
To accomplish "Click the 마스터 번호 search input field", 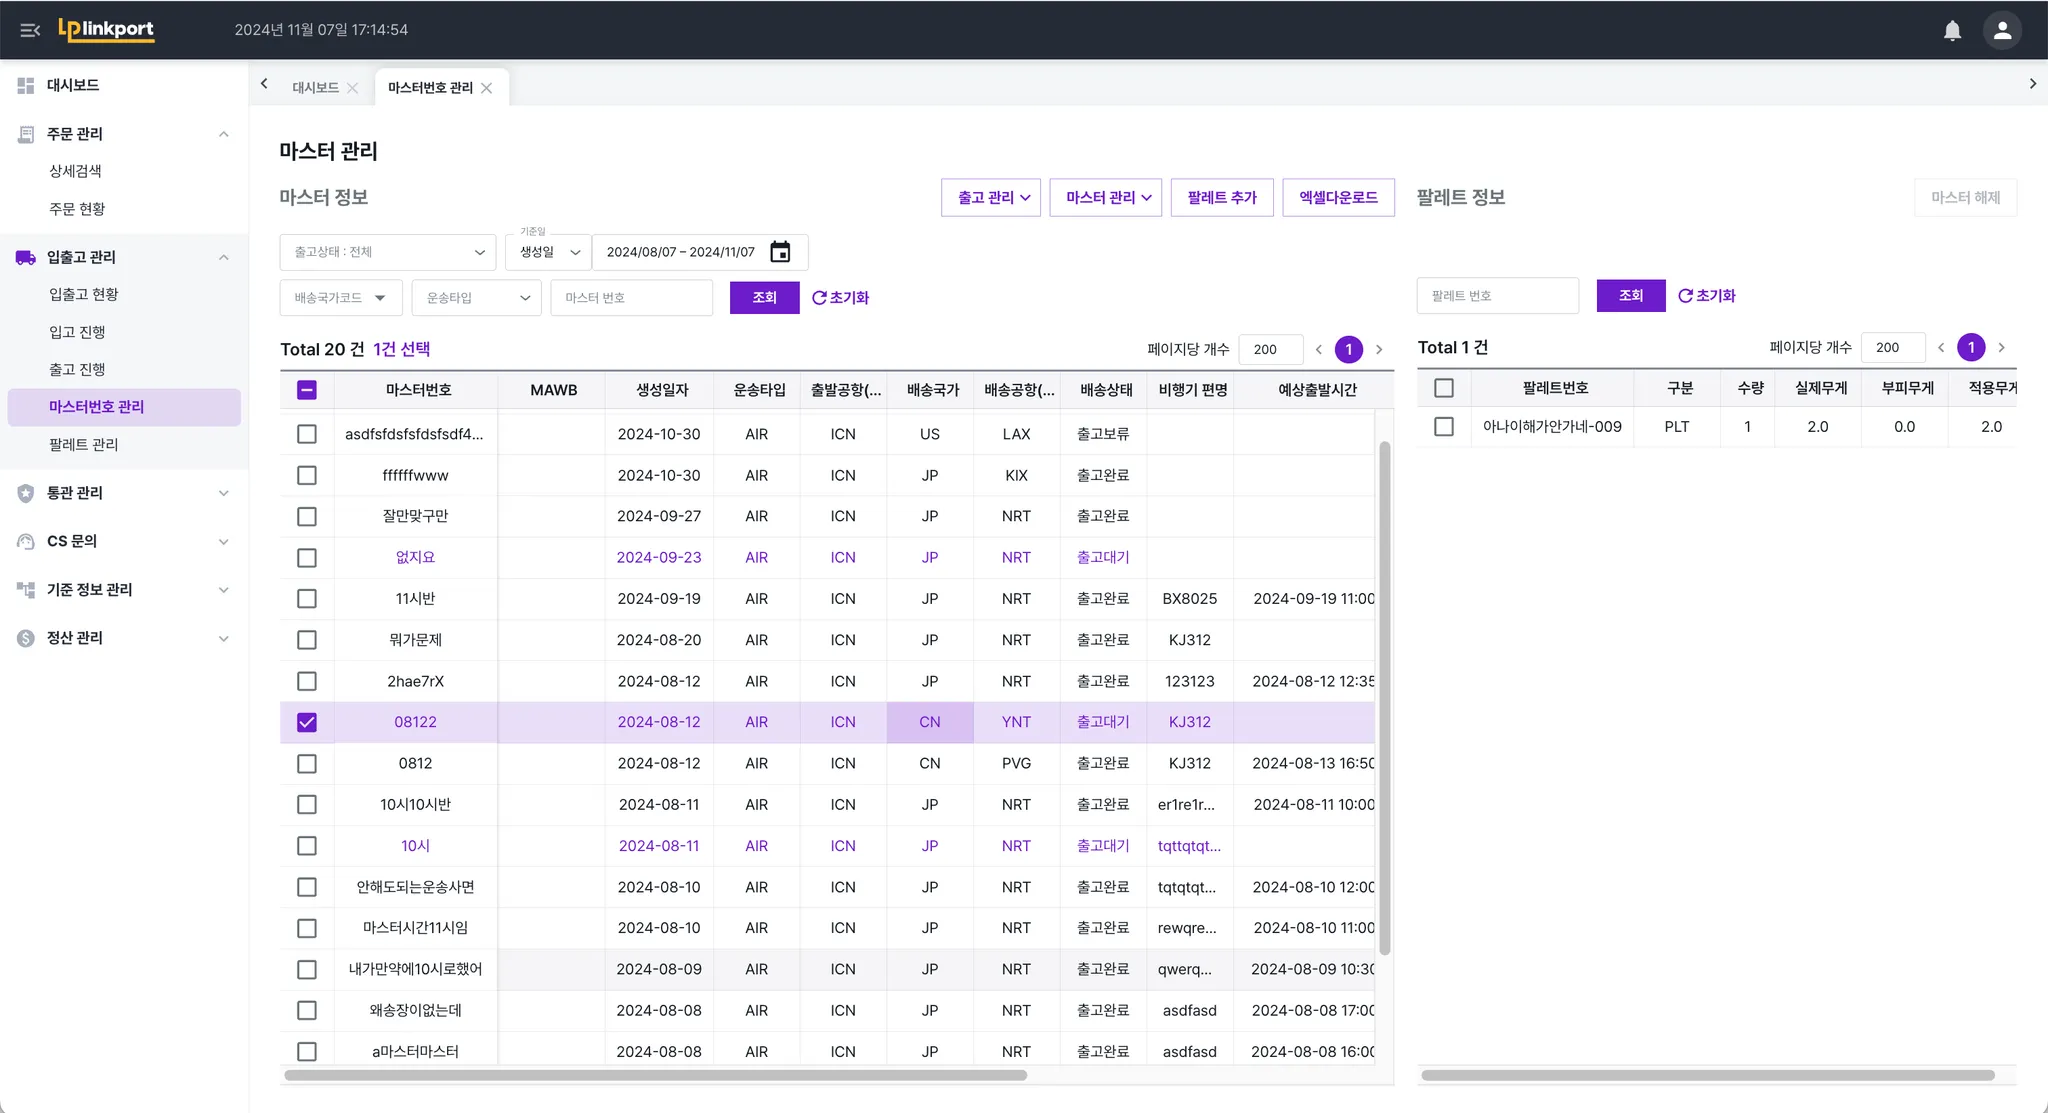I will pyautogui.click(x=631, y=298).
